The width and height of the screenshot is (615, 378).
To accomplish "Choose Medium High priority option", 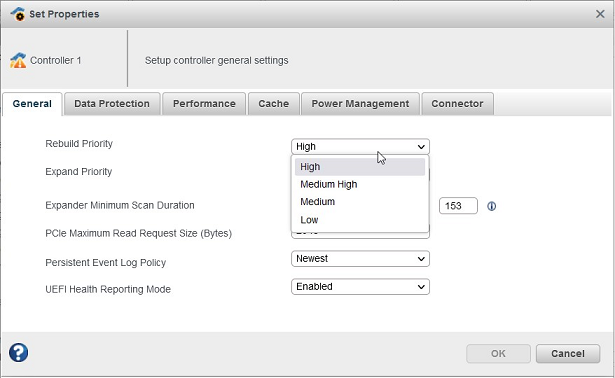I will coord(360,184).
